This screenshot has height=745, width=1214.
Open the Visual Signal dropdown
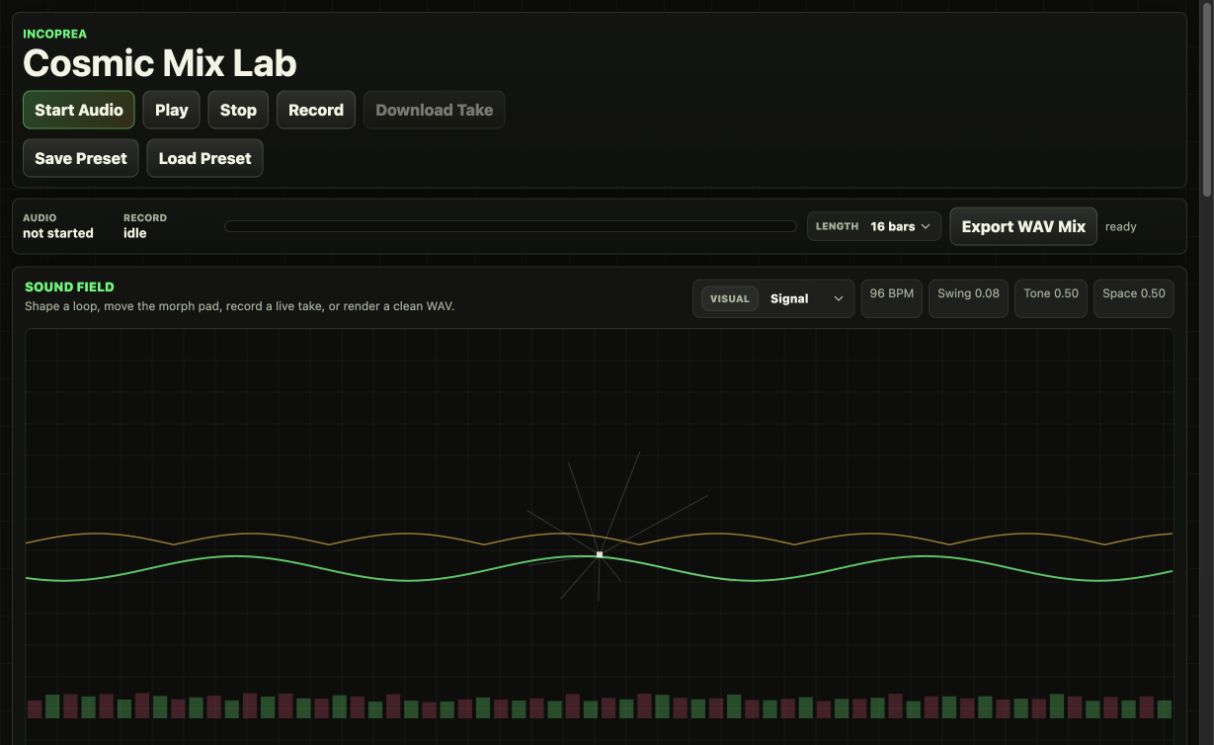773,298
